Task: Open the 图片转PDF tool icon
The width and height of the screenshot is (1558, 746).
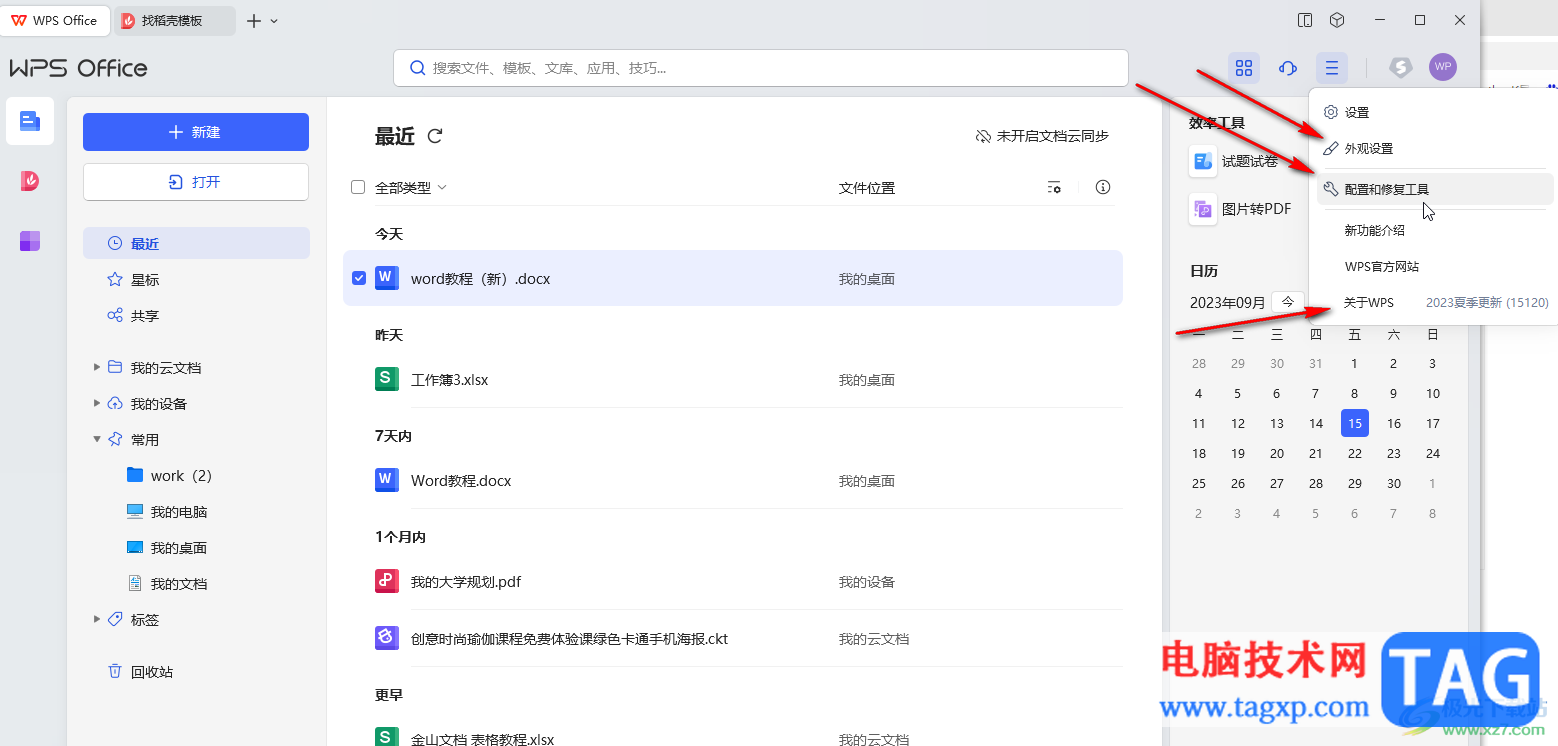Action: click(1203, 209)
